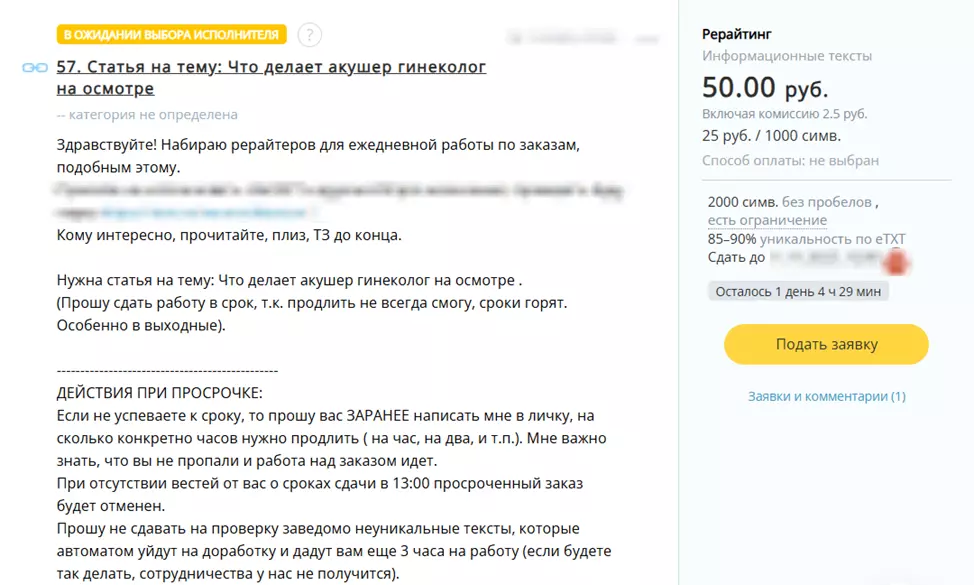The width and height of the screenshot is (974, 585).
Task: Click the chain link icon beside the title
Action: [x=34, y=67]
